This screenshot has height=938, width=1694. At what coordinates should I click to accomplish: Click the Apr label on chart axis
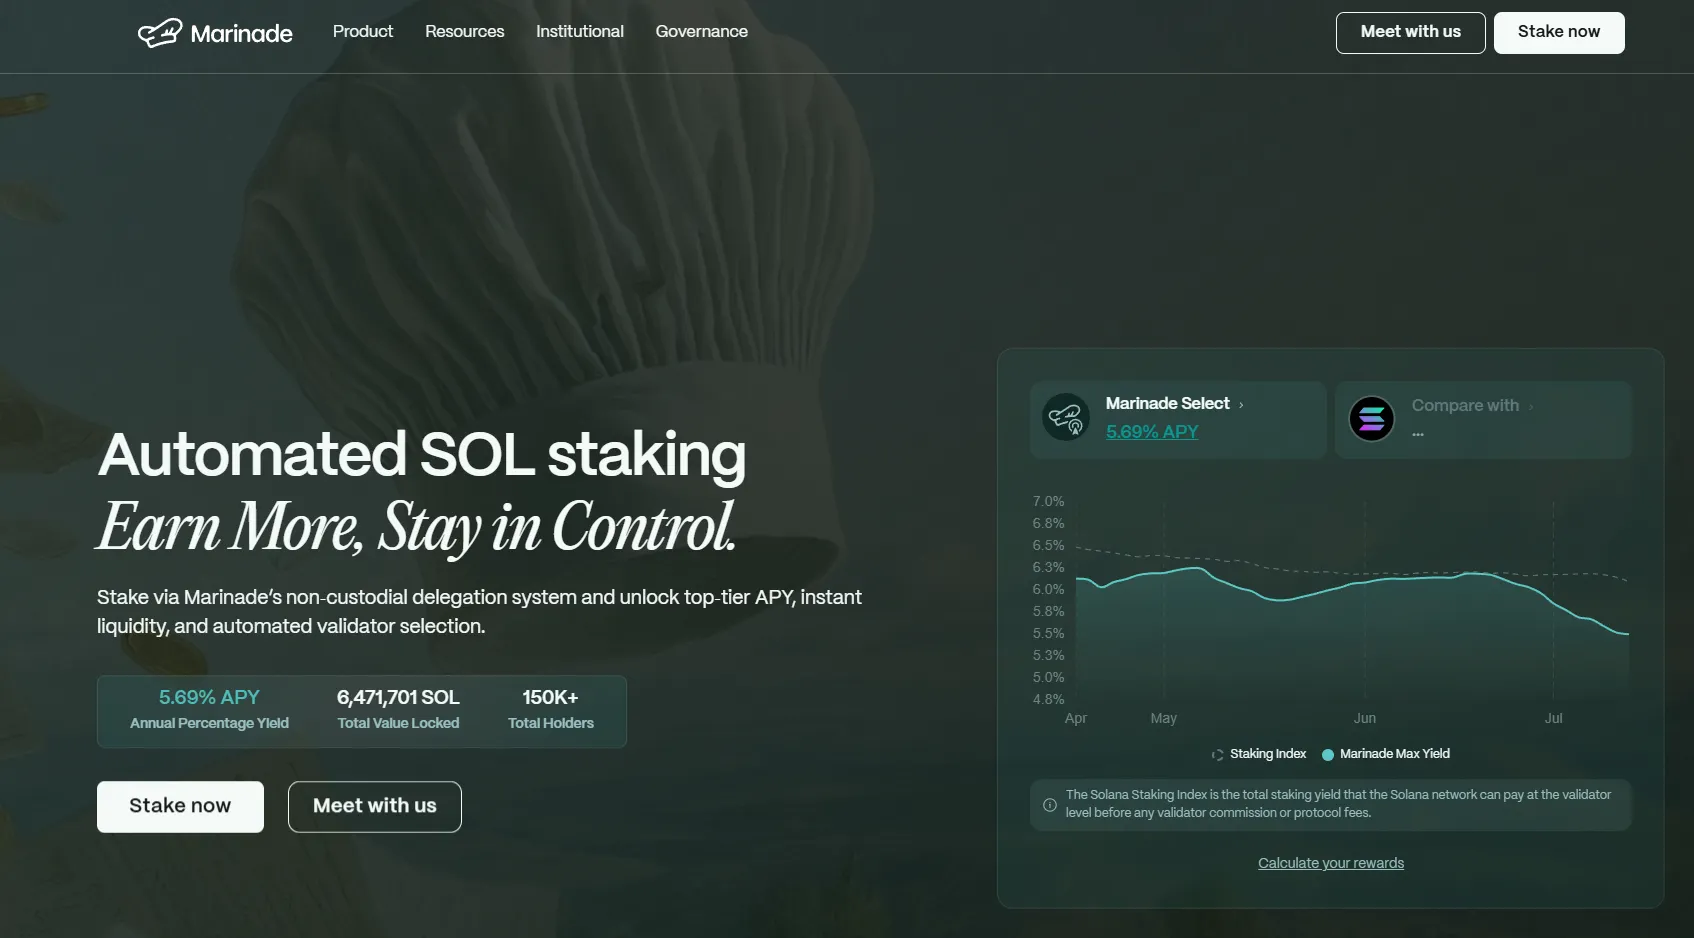pos(1076,718)
